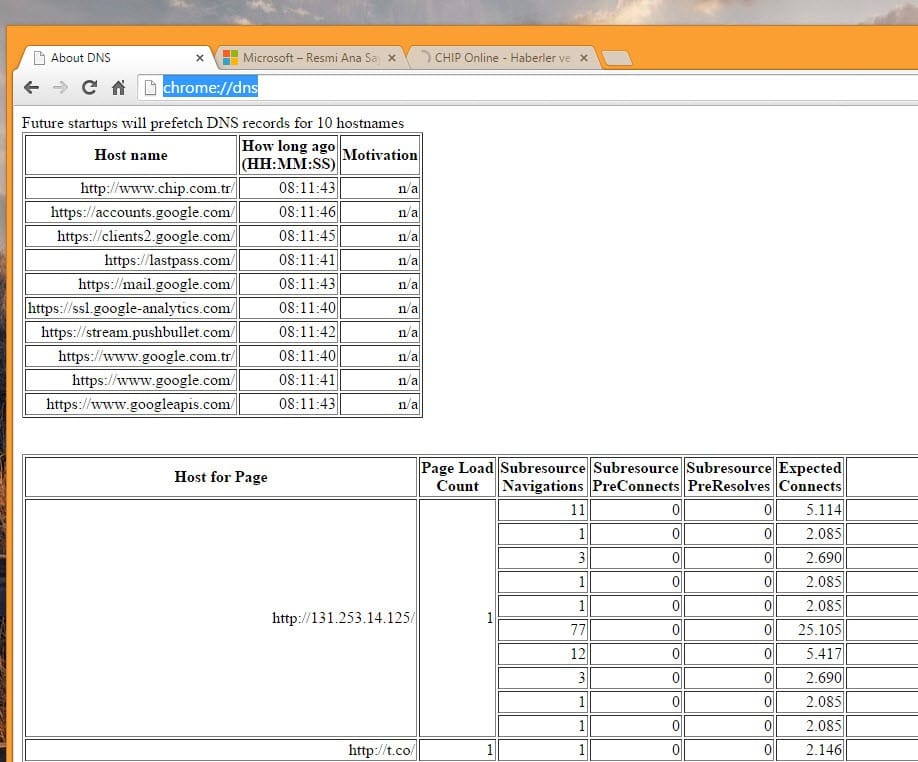Switch to the About DNS tab
The image size is (918, 762).
(x=114, y=57)
